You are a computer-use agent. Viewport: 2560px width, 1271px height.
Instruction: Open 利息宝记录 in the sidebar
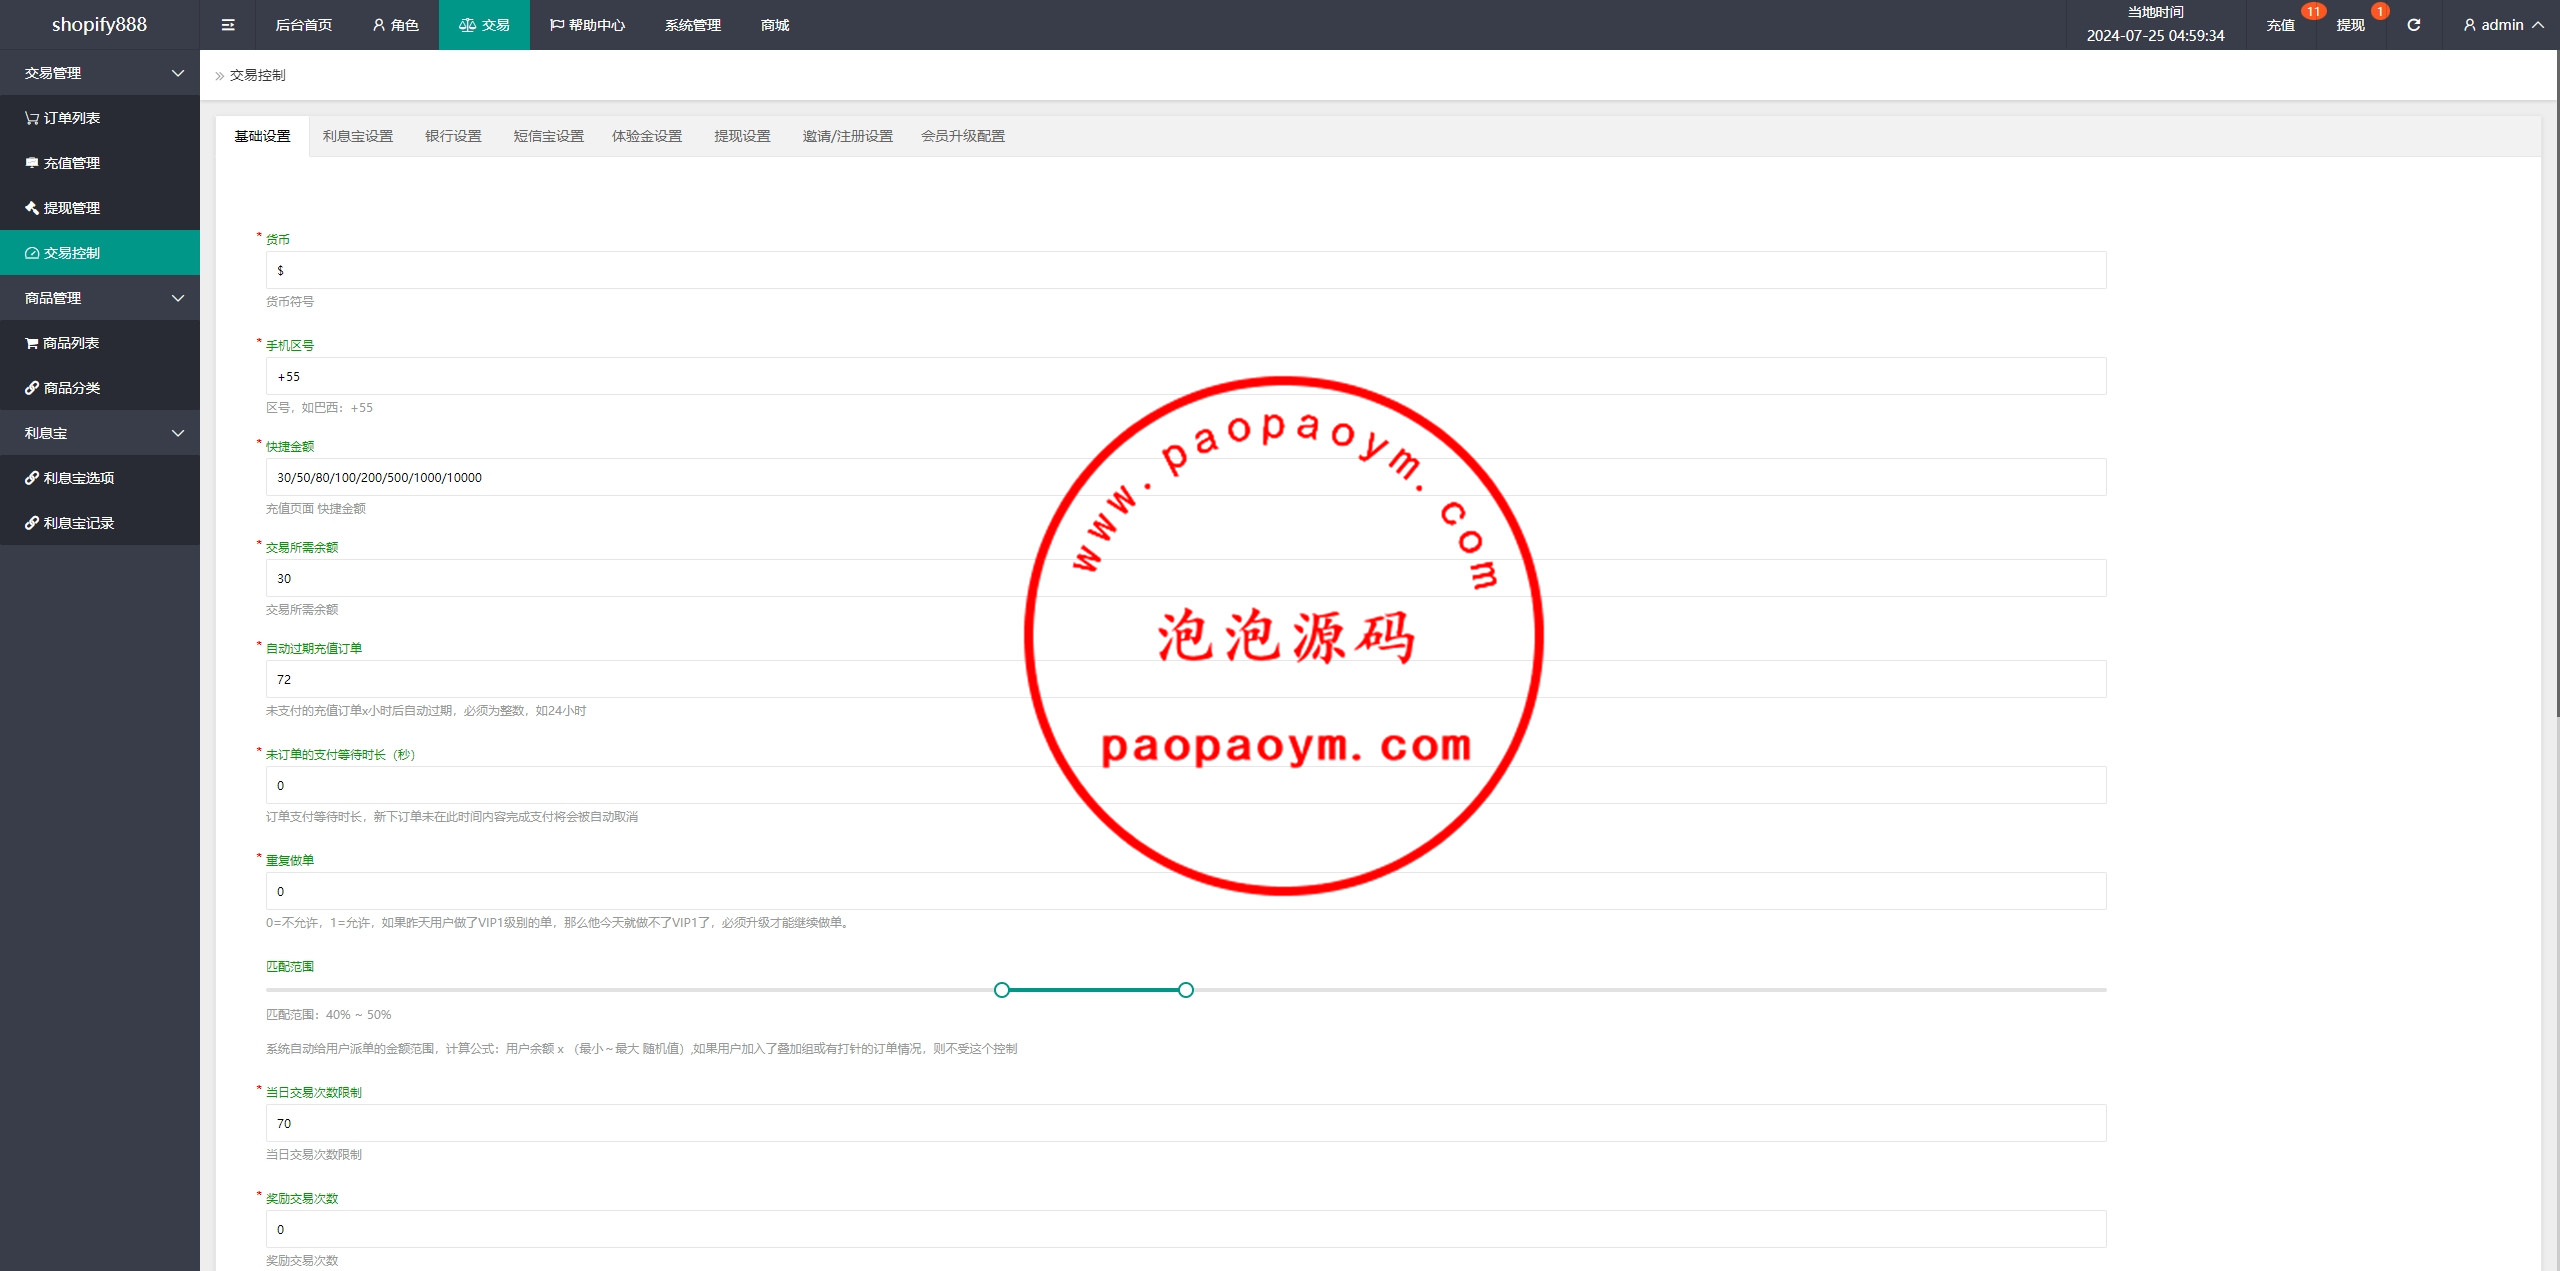(77, 523)
